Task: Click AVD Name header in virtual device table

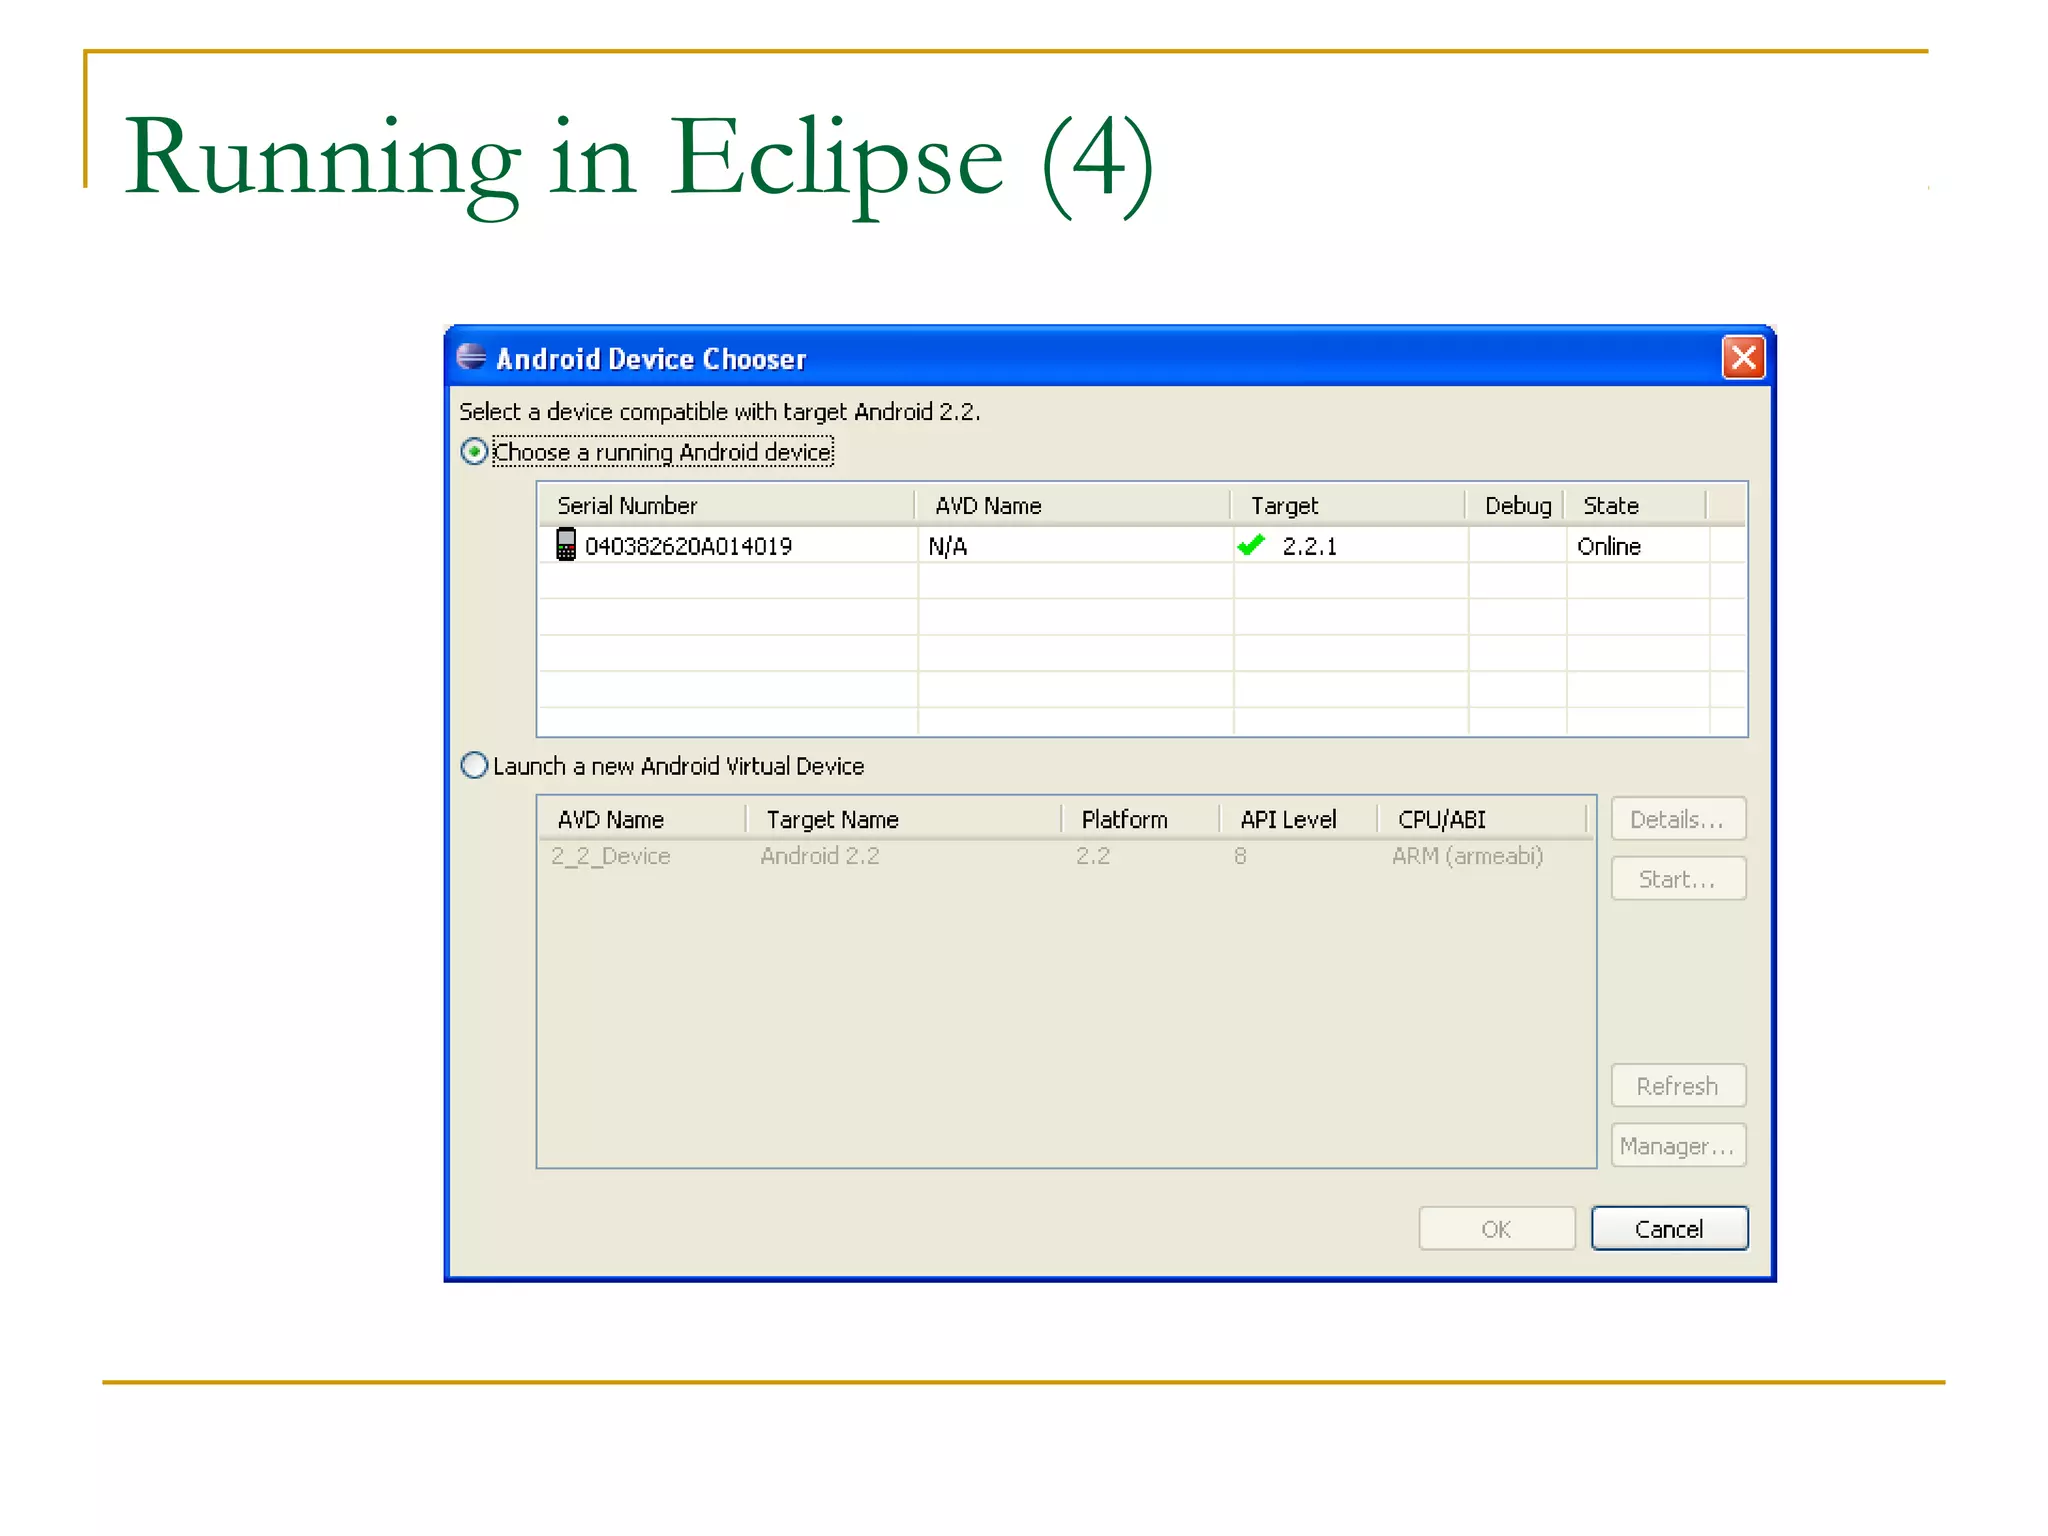Action: (x=643, y=819)
